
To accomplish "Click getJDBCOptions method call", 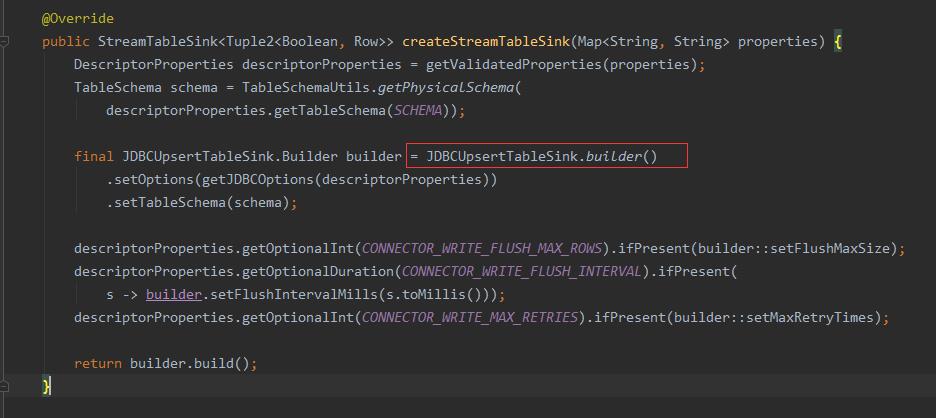I will (257, 180).
